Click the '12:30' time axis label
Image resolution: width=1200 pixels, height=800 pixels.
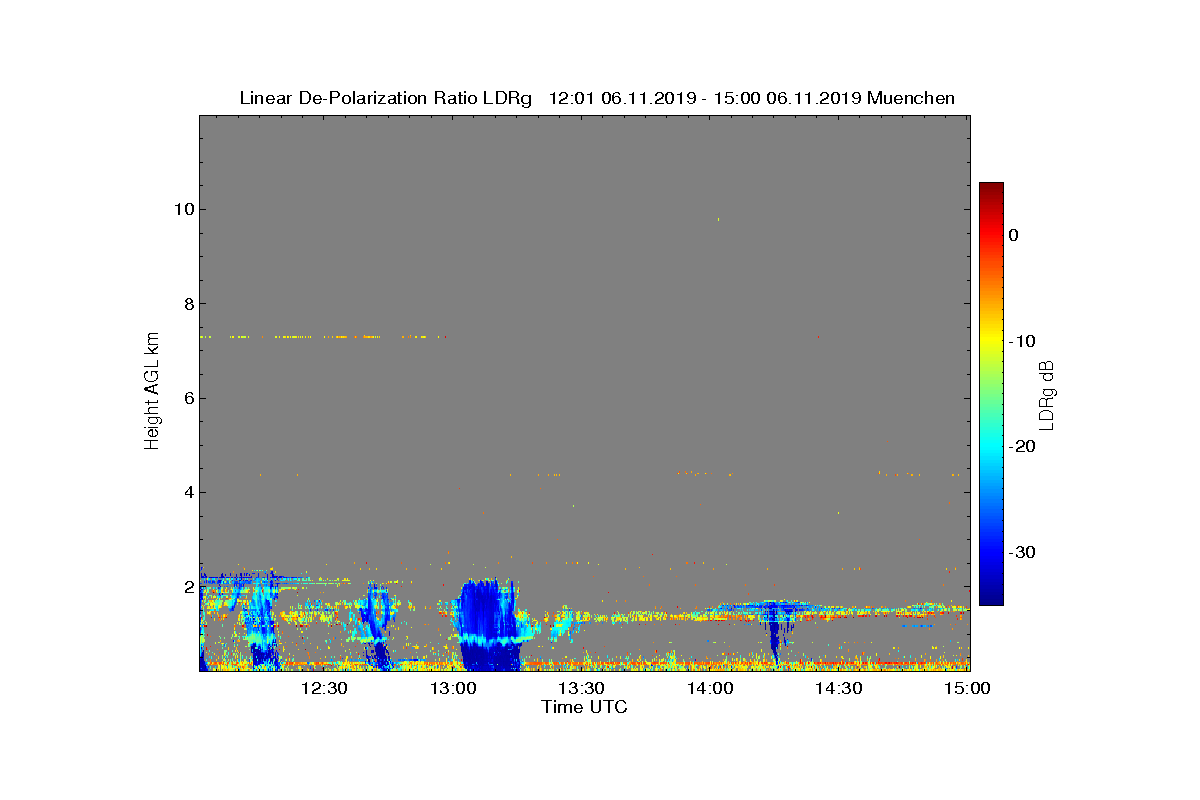point(324,688)
